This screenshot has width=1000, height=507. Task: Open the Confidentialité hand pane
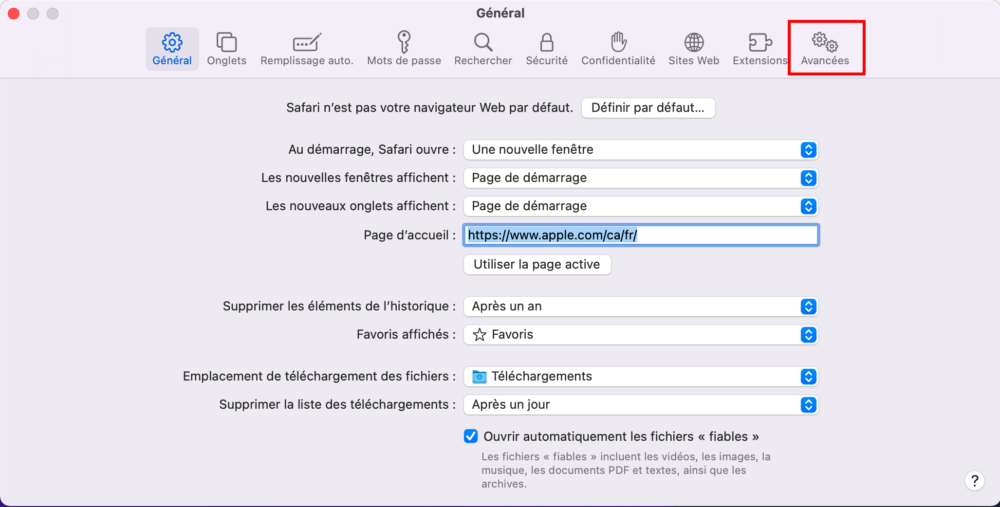click(x=618, y=48)
